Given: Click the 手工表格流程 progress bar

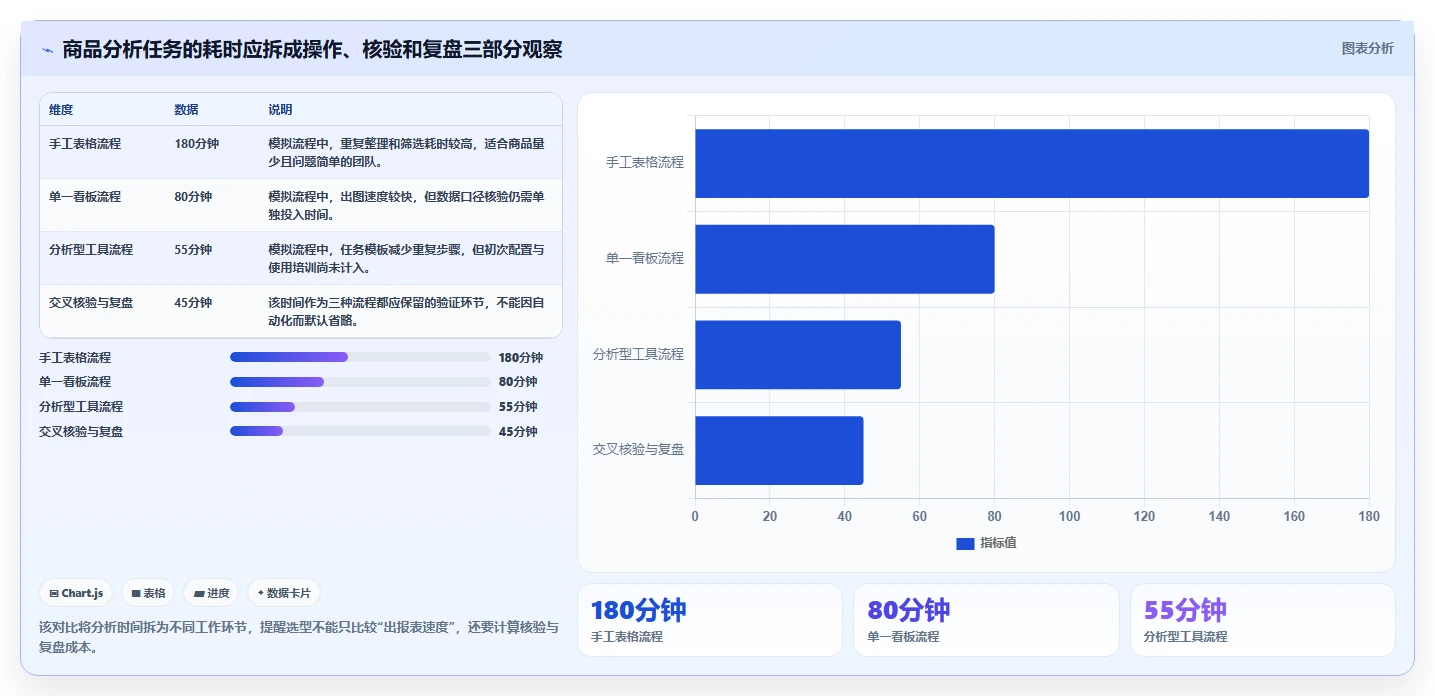Looking at the screenshot, I should pyautogui.click(x=360, y=357).
